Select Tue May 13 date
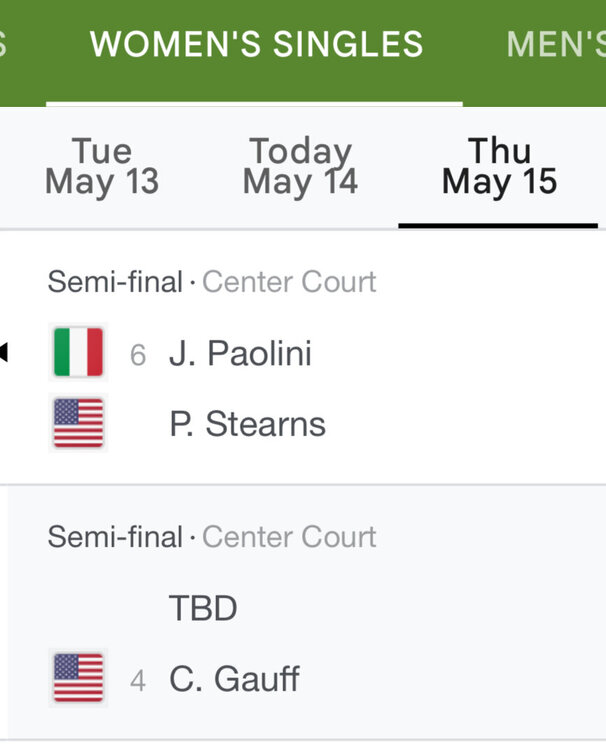The image size is (606, 750). 102,167
